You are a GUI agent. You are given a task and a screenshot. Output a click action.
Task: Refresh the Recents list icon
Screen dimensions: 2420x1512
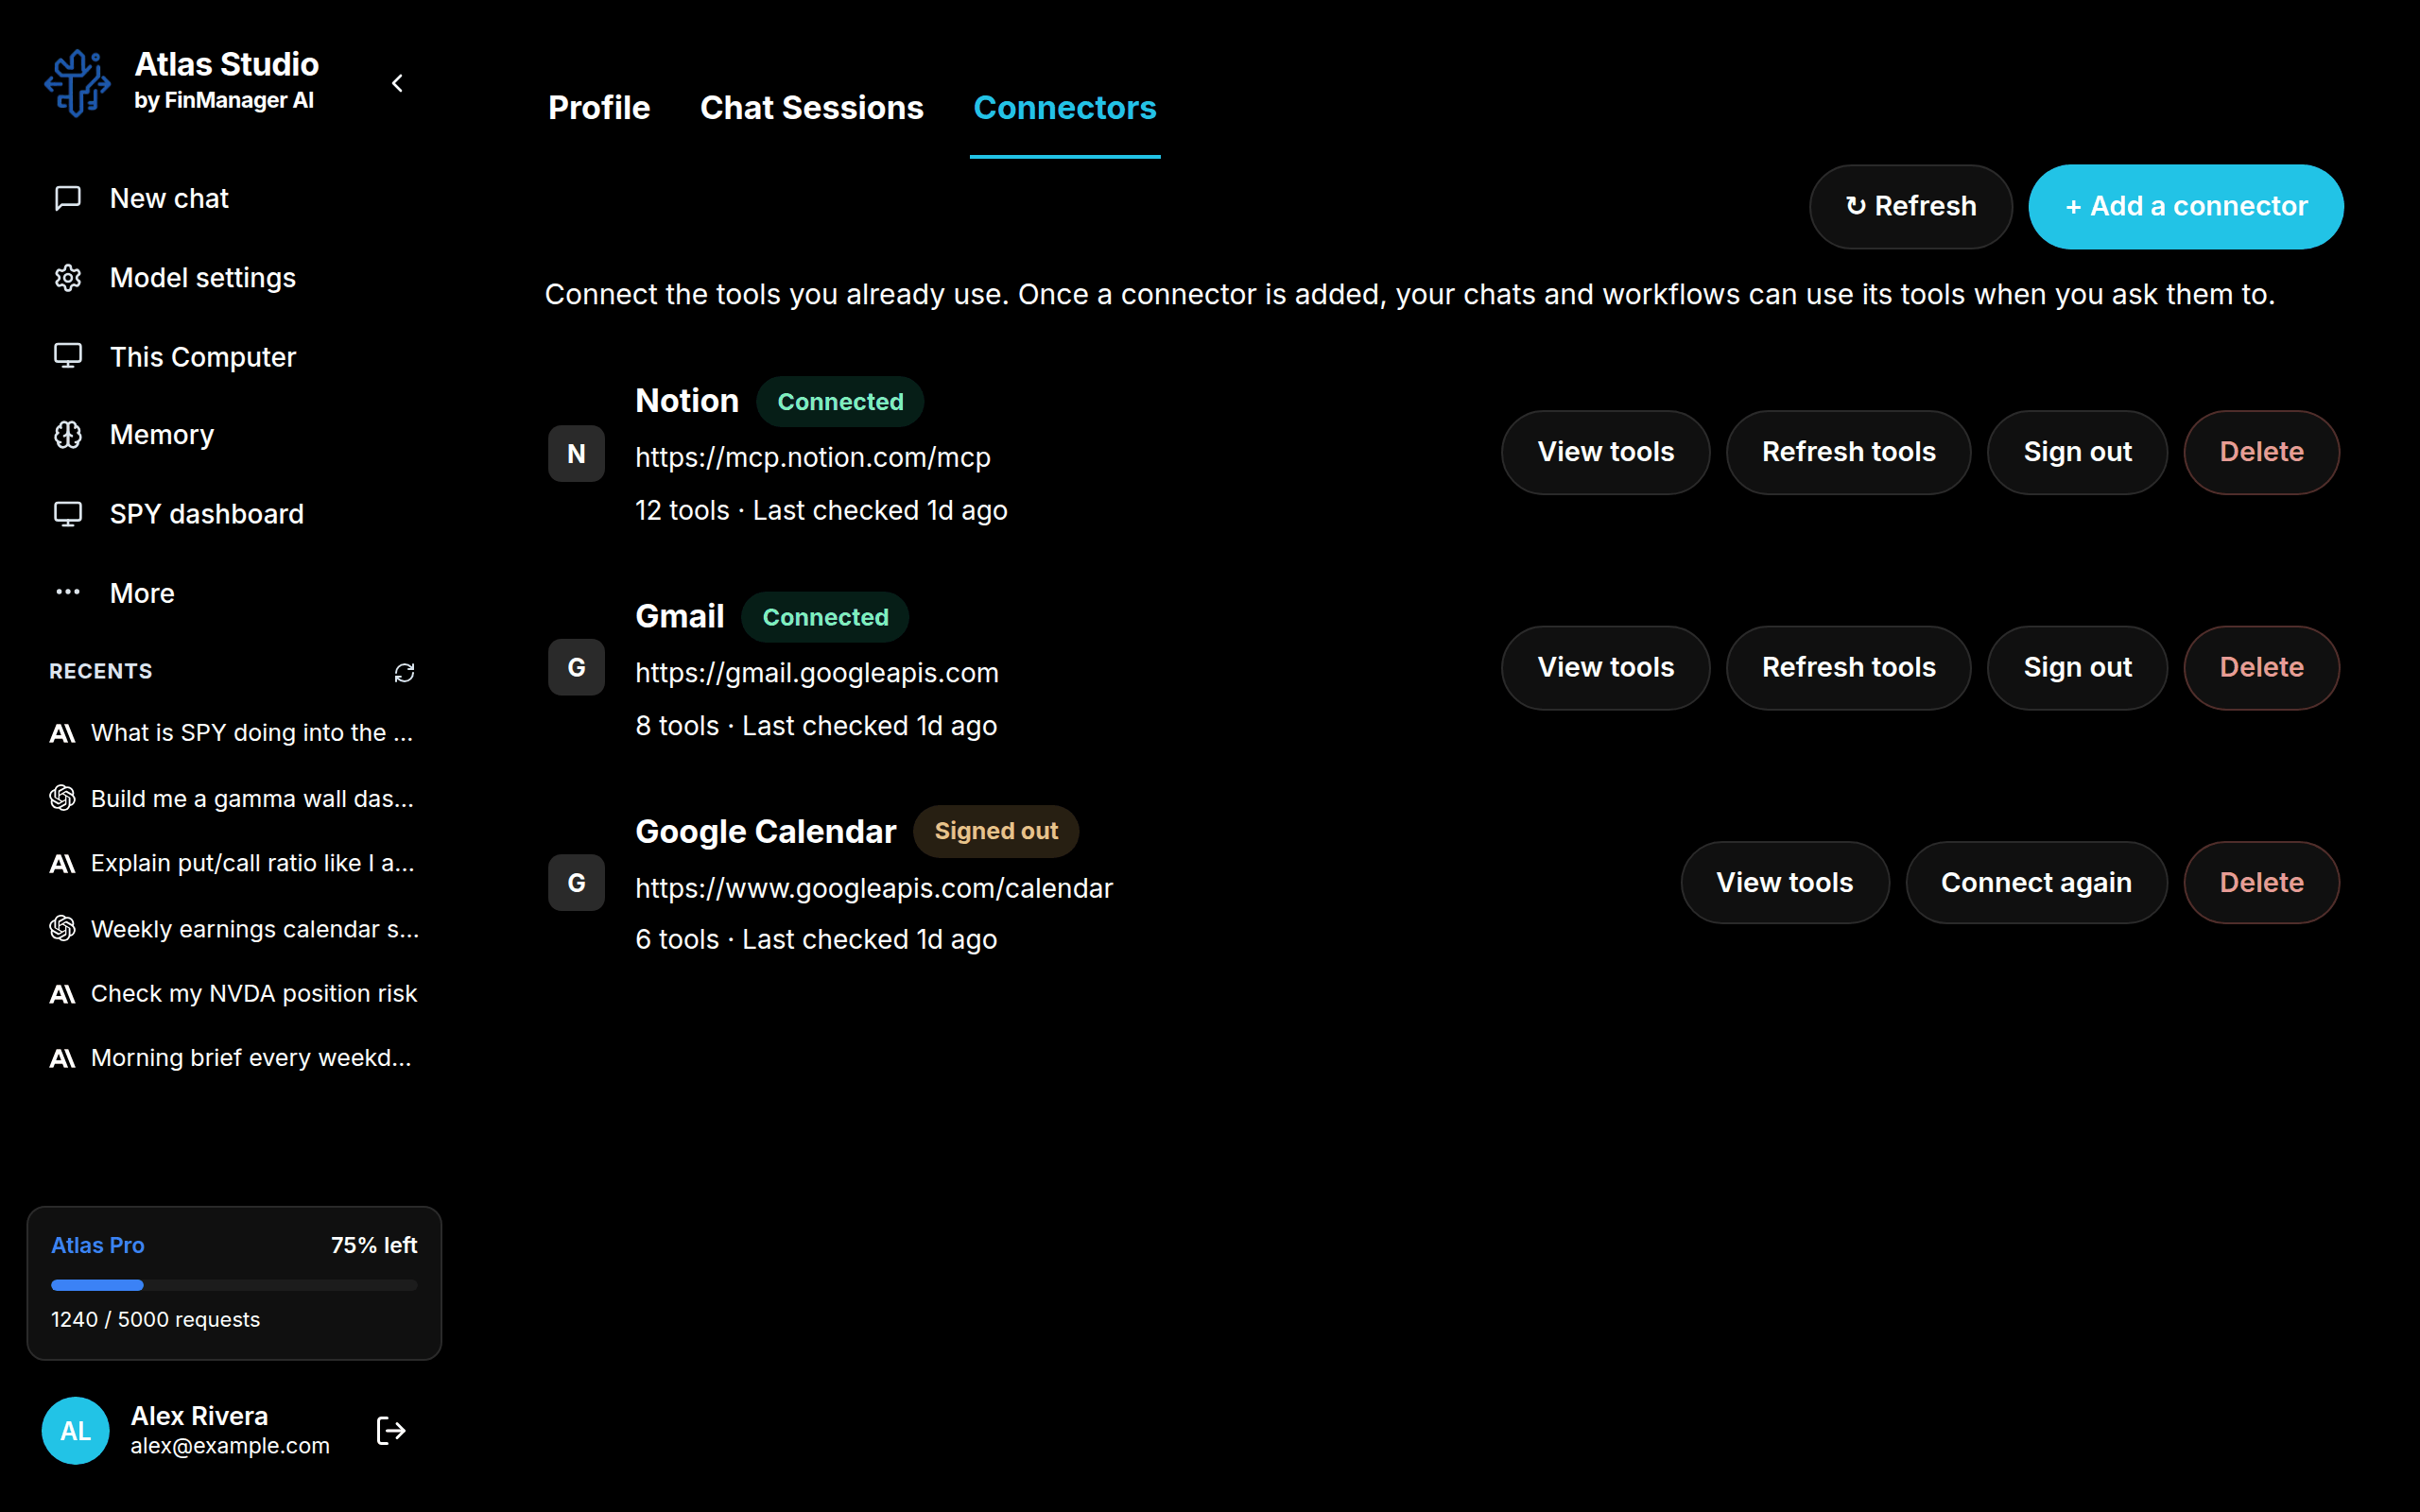(404, 672)
